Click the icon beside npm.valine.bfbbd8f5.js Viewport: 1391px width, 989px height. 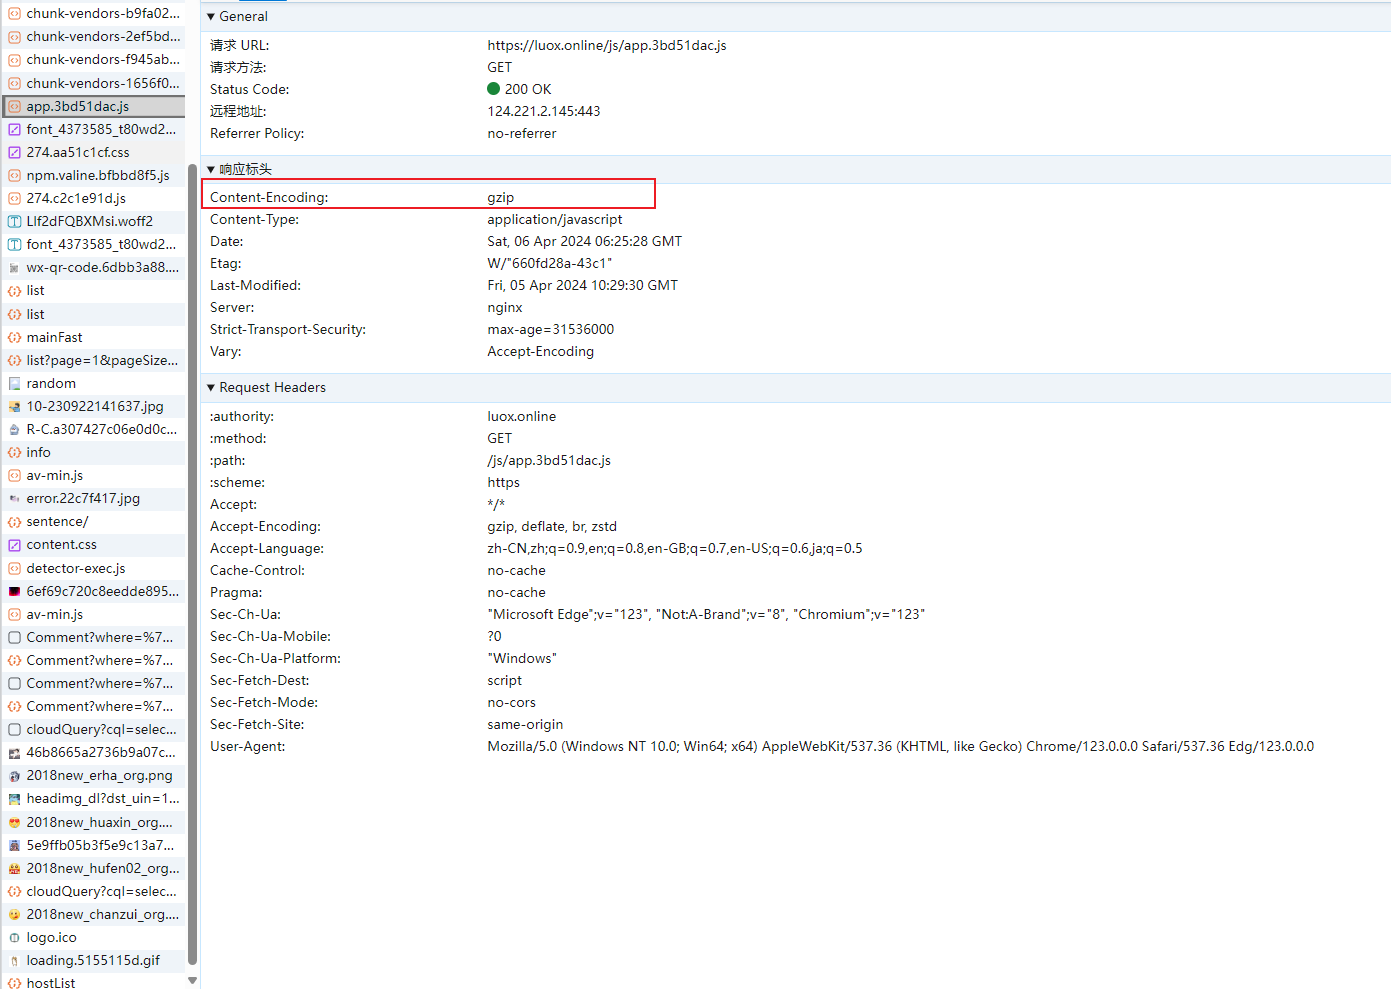click(x=14, y=175)
